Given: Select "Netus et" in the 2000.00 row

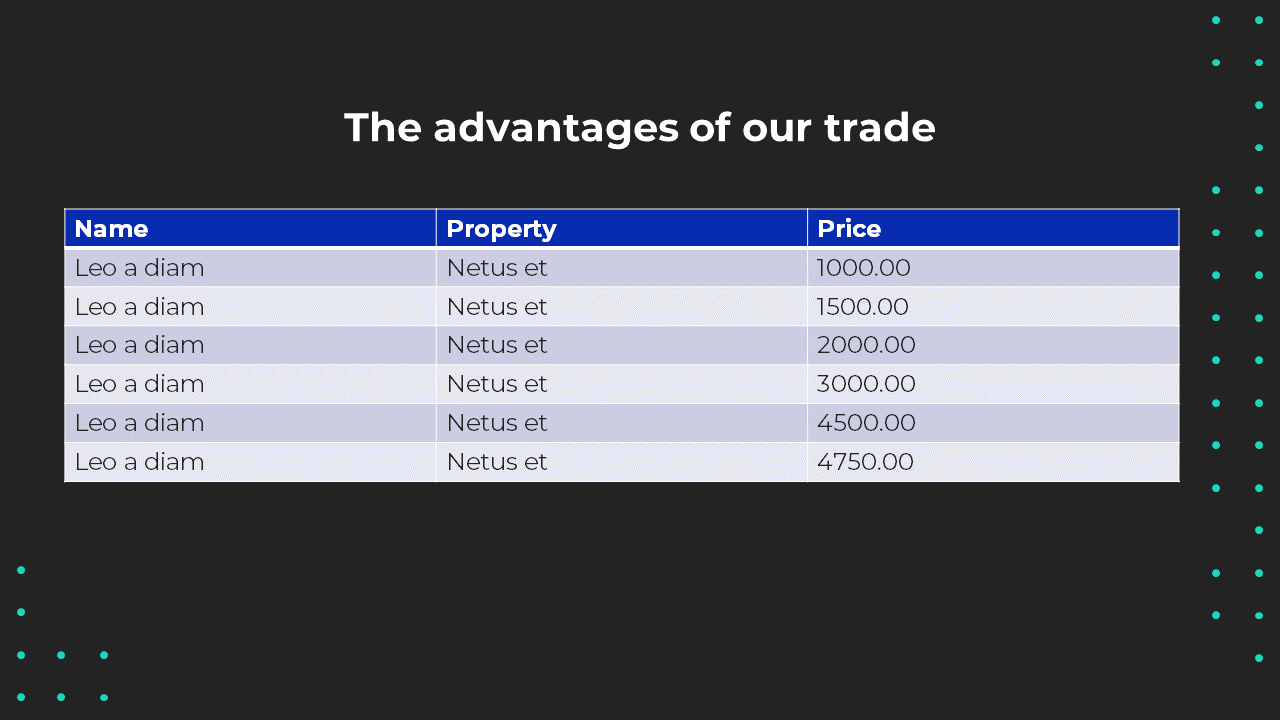Looking at the screenshot, I should coord(497,345).
